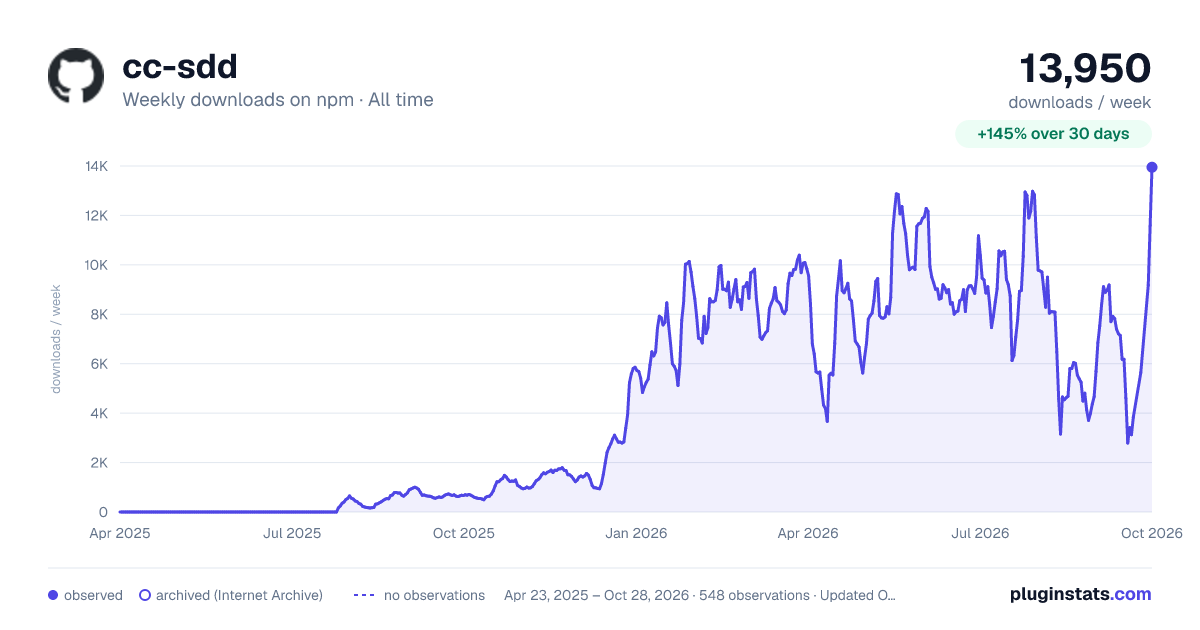Click the 8K y-axis label
This screenshot has height=630, width=1200.
(98, 315)
